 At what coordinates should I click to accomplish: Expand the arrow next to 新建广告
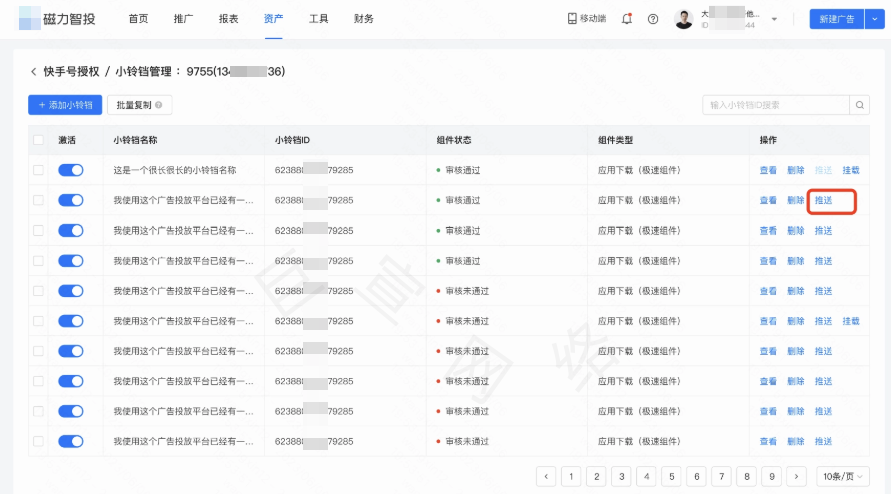875,19
